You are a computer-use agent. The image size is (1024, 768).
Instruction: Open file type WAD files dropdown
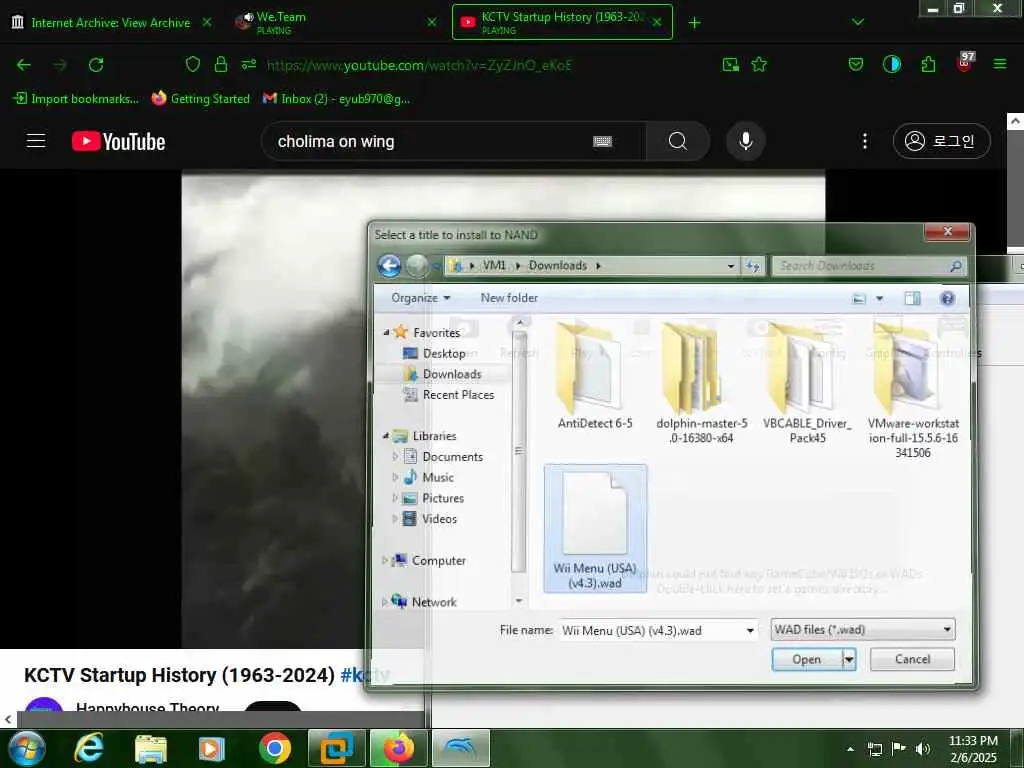click(x=863, y=630)
